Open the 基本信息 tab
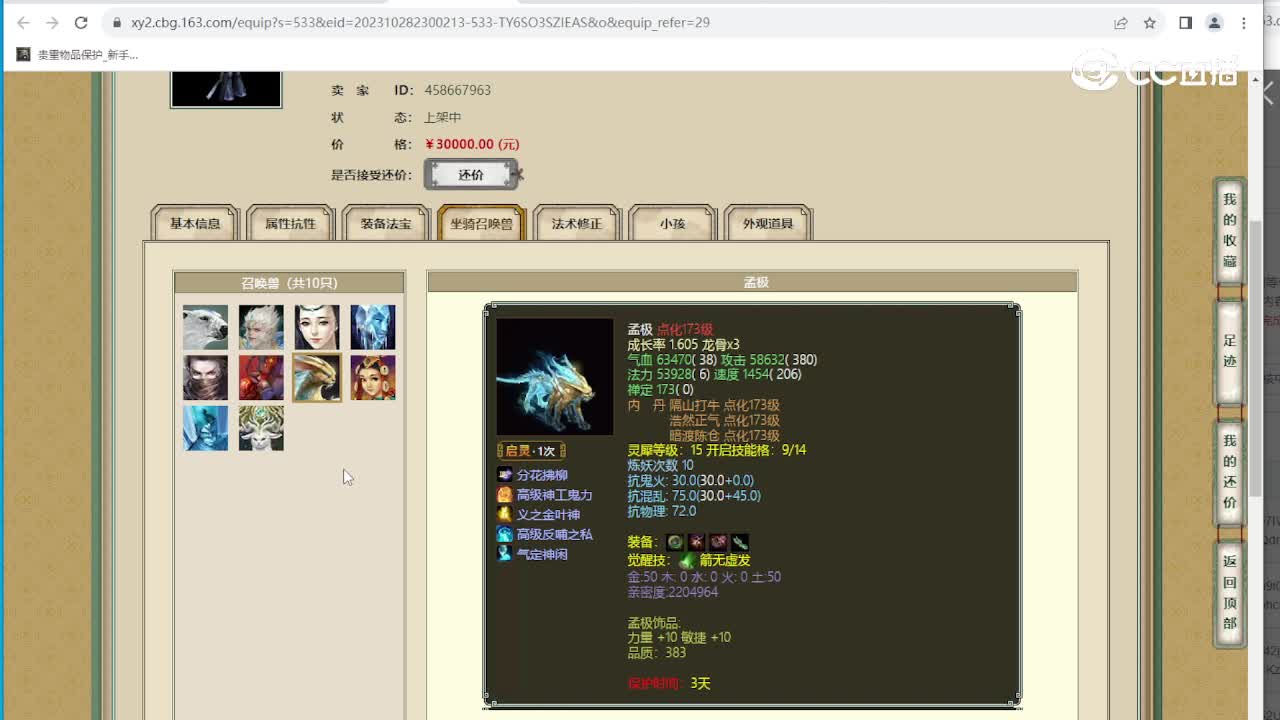Viewport: 1280px width, 720px height. 195,223
